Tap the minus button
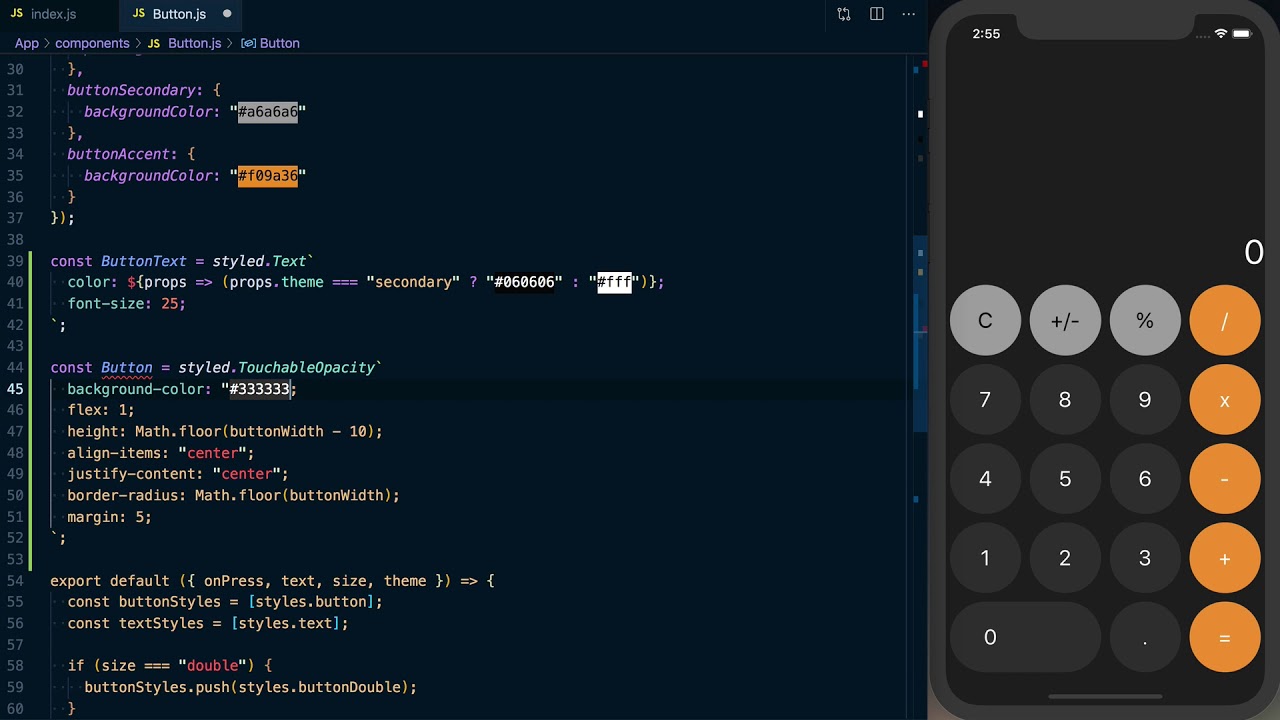Screen dimensions: 1280x720 tap(1225, 479)
